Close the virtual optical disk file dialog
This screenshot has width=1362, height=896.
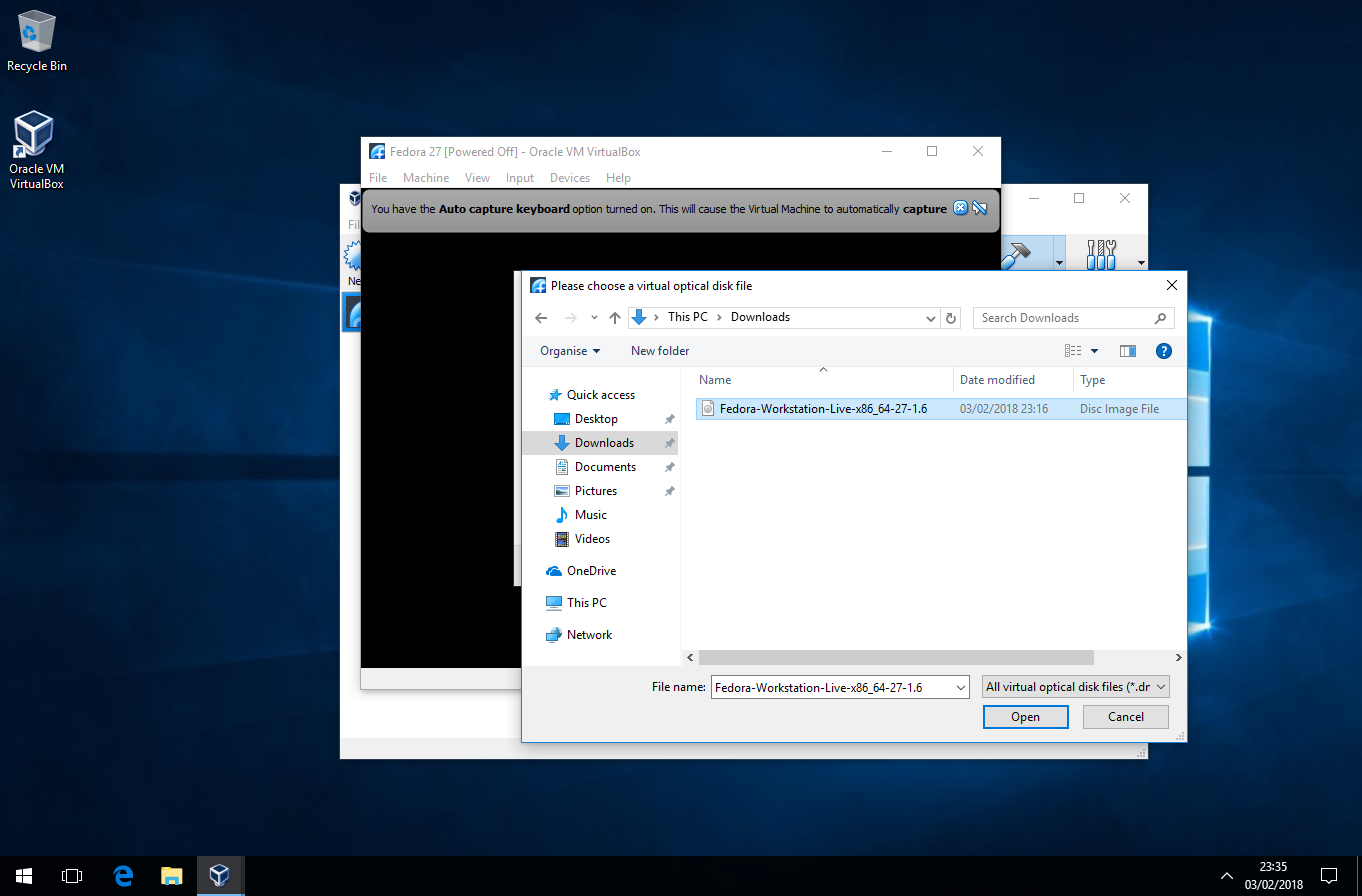1171,285
